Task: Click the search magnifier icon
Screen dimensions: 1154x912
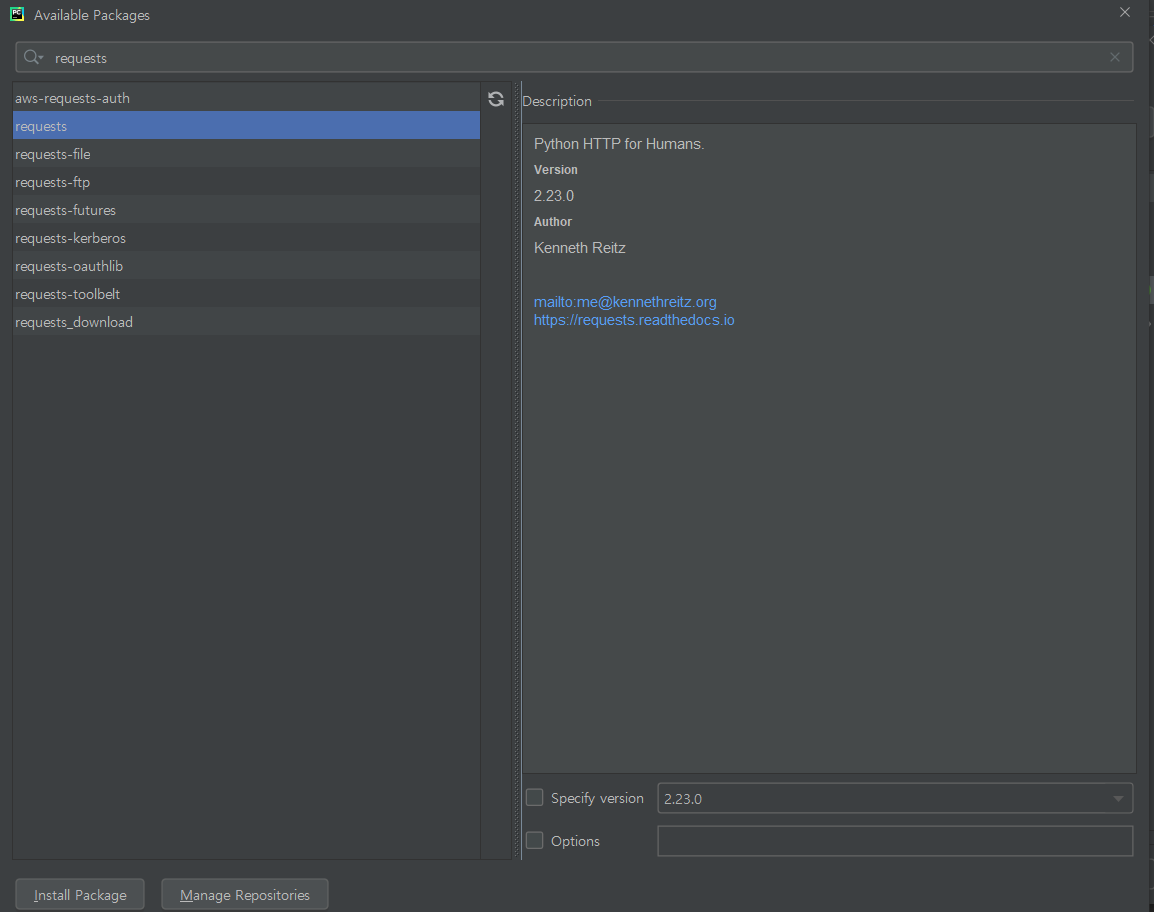Action: coord(32,57)
